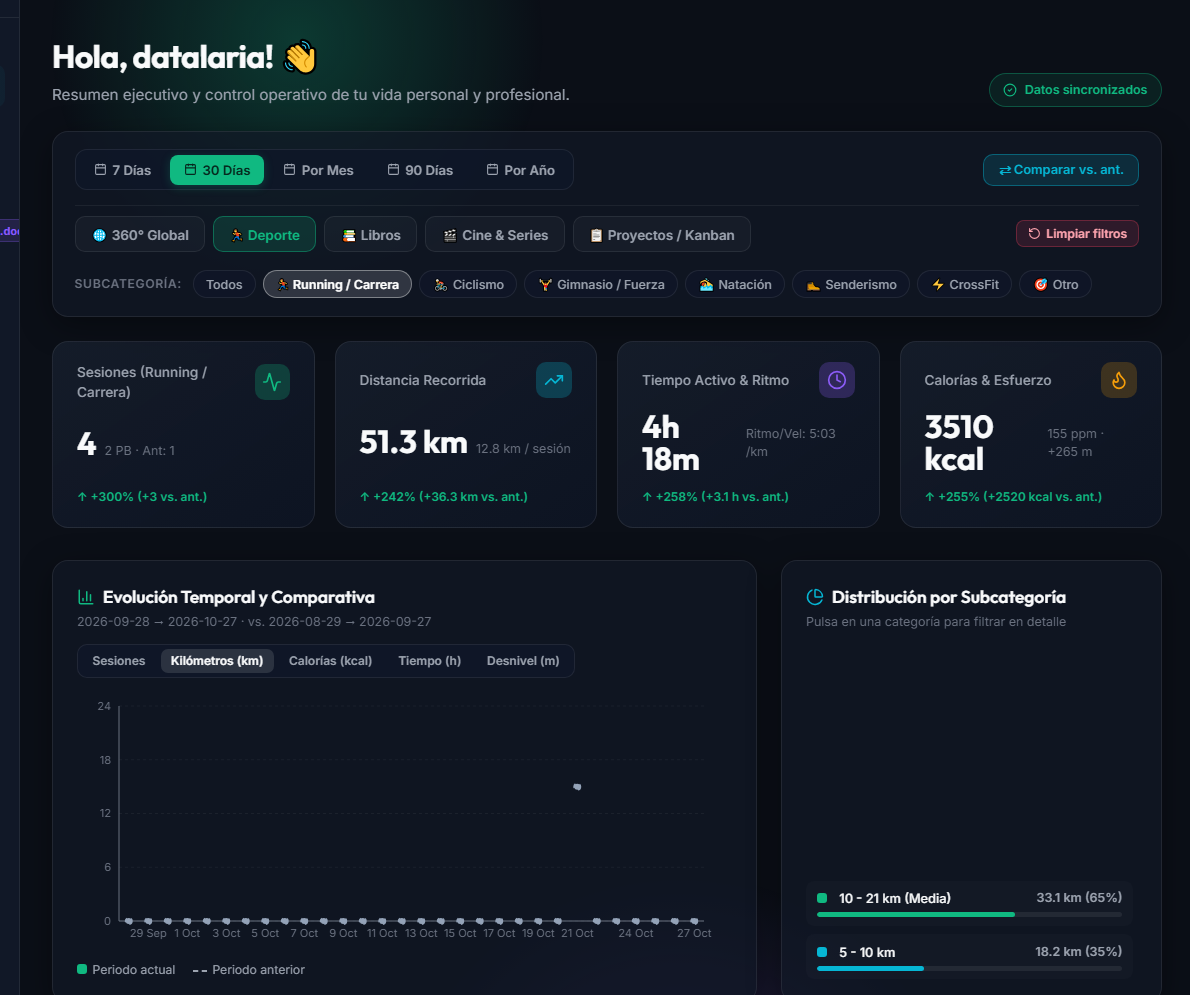The width and height of the screenshot is (1190, 995).
Task: Click the cyclist icon in Ciclismo chip
Action: click(441, 285)
